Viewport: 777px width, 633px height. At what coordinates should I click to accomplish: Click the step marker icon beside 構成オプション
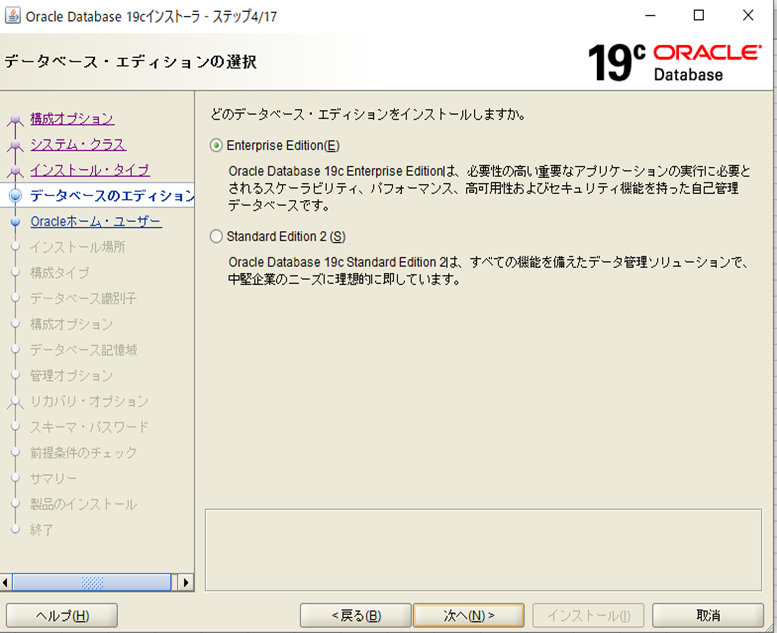click(14, 120)
